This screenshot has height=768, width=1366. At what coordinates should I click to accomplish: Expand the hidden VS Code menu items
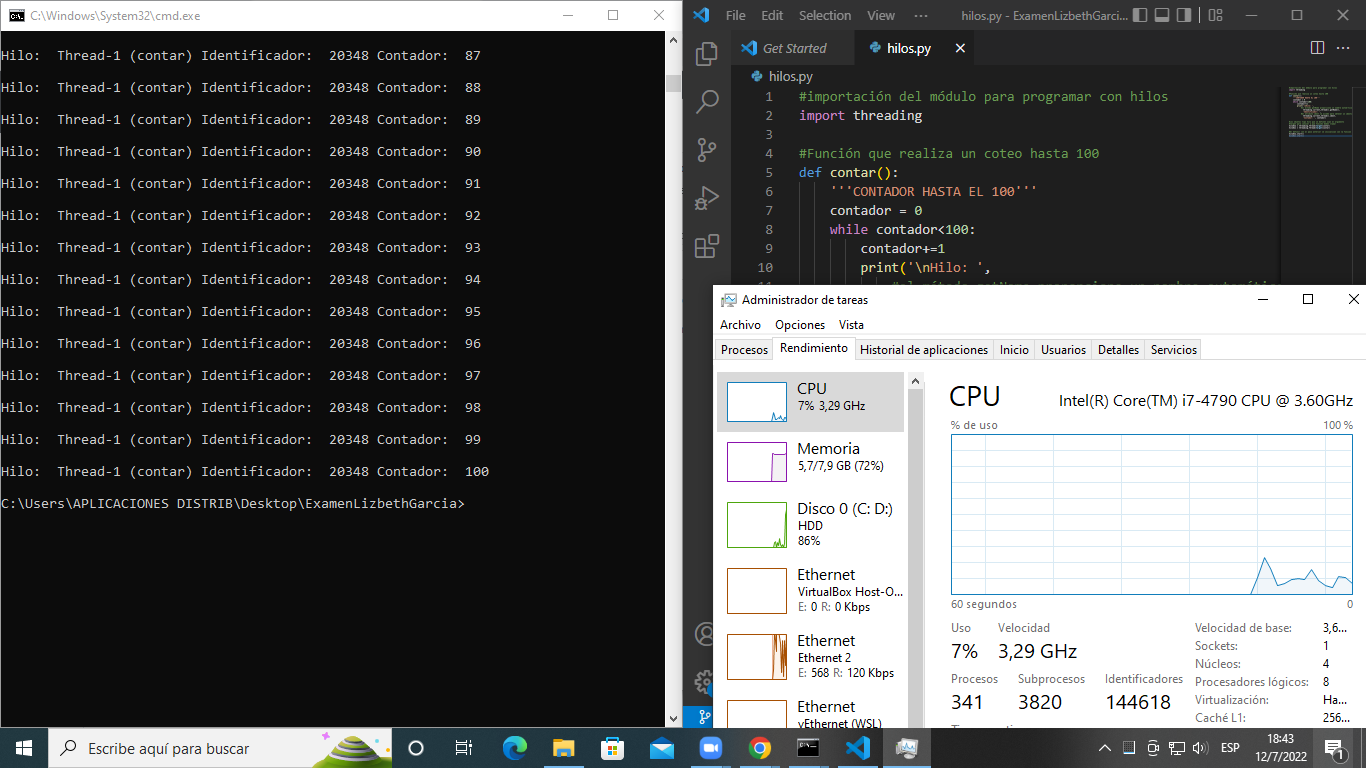[x=921, y=15]
